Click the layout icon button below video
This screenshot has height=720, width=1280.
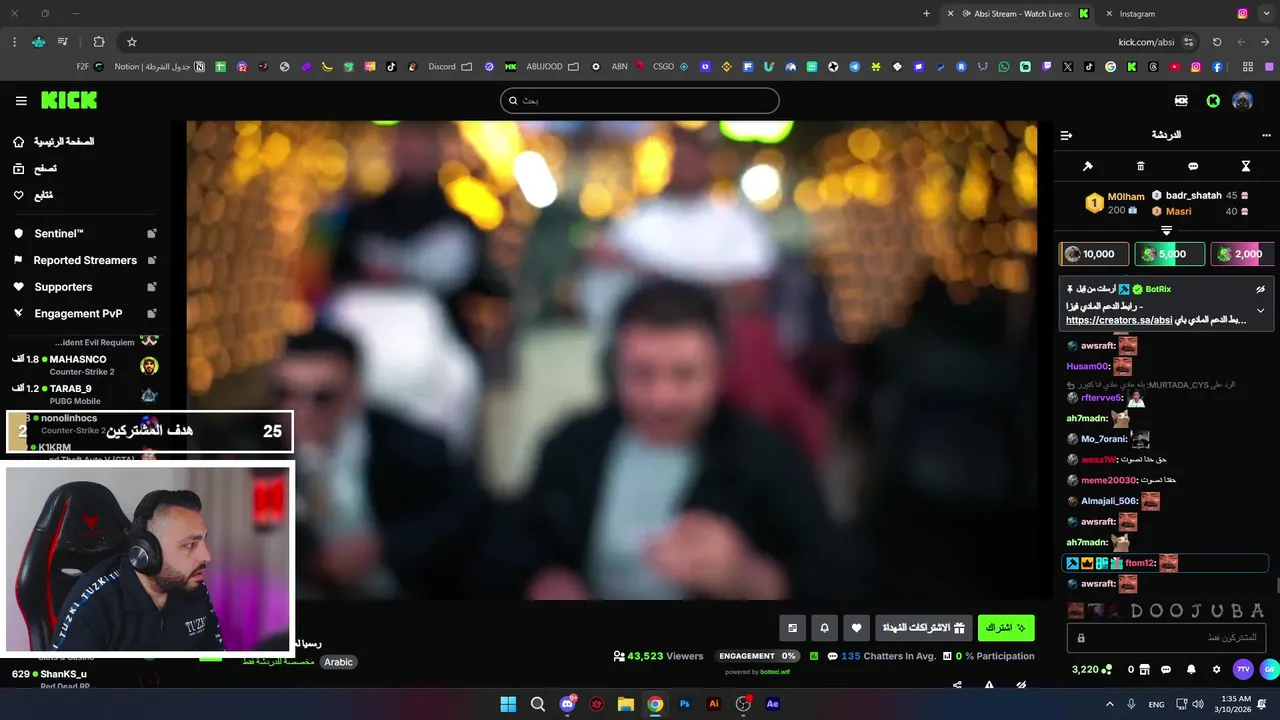coord(793,628)
